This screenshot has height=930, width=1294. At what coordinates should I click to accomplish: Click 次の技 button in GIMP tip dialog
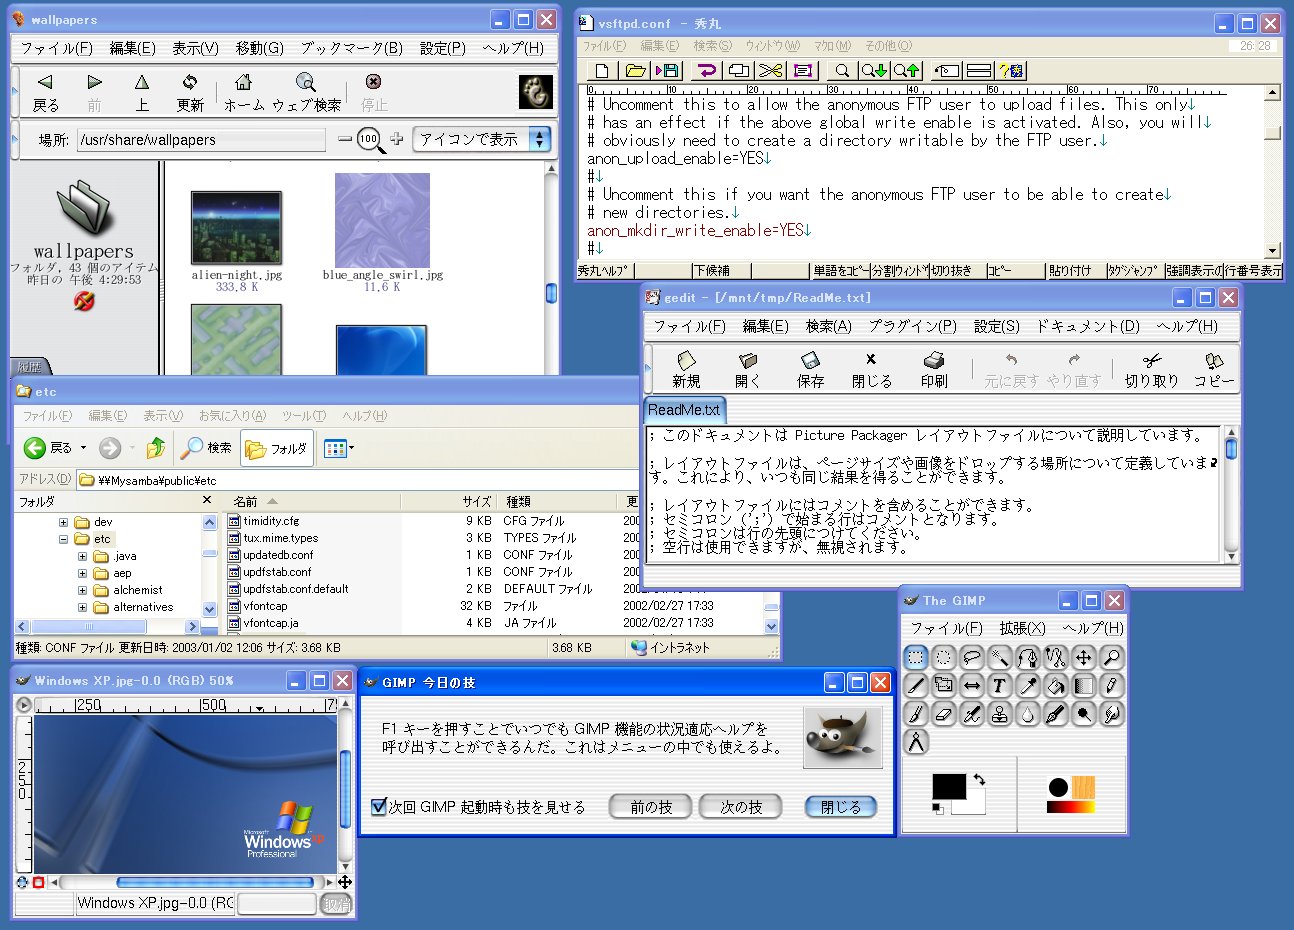point(741,807)
